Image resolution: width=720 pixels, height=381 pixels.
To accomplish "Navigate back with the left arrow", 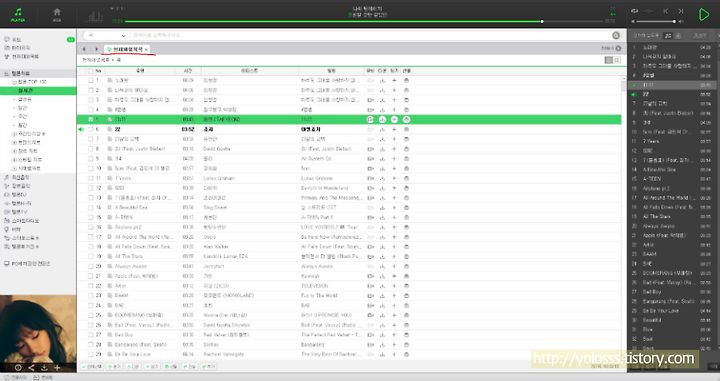I will pyautogui.click(x=84, y=49).
